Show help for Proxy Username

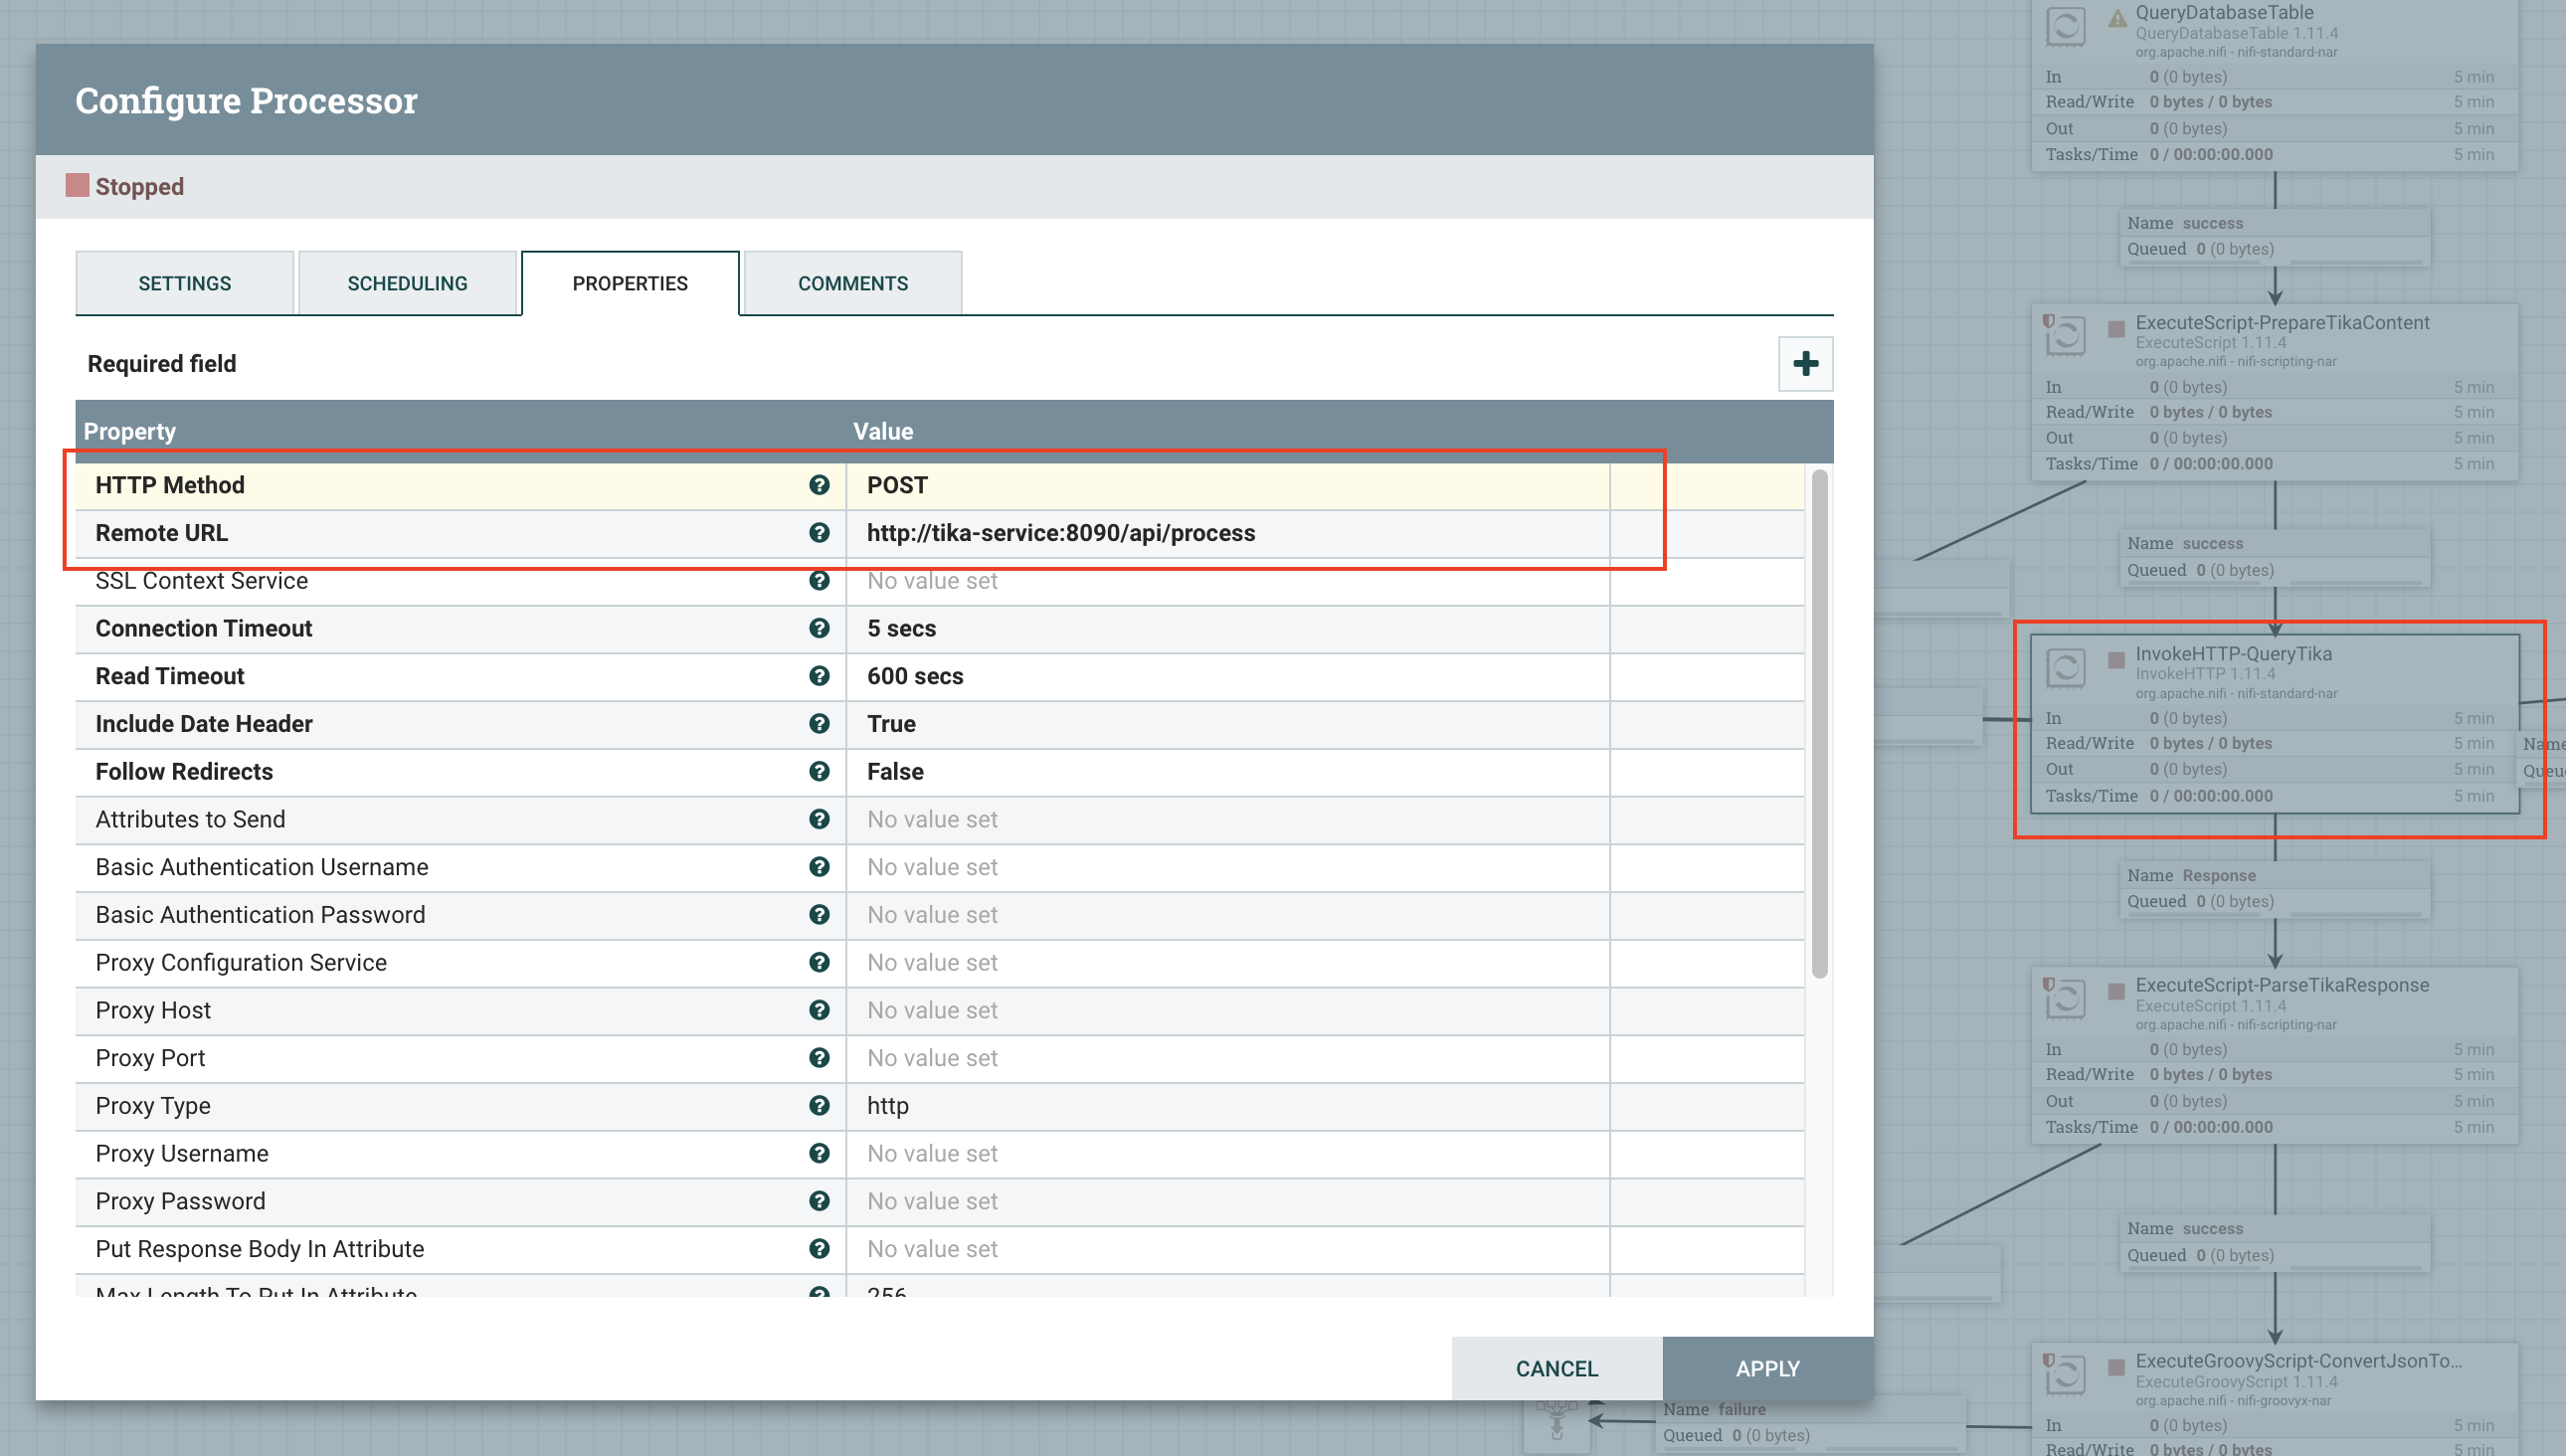click(819, 1154)
